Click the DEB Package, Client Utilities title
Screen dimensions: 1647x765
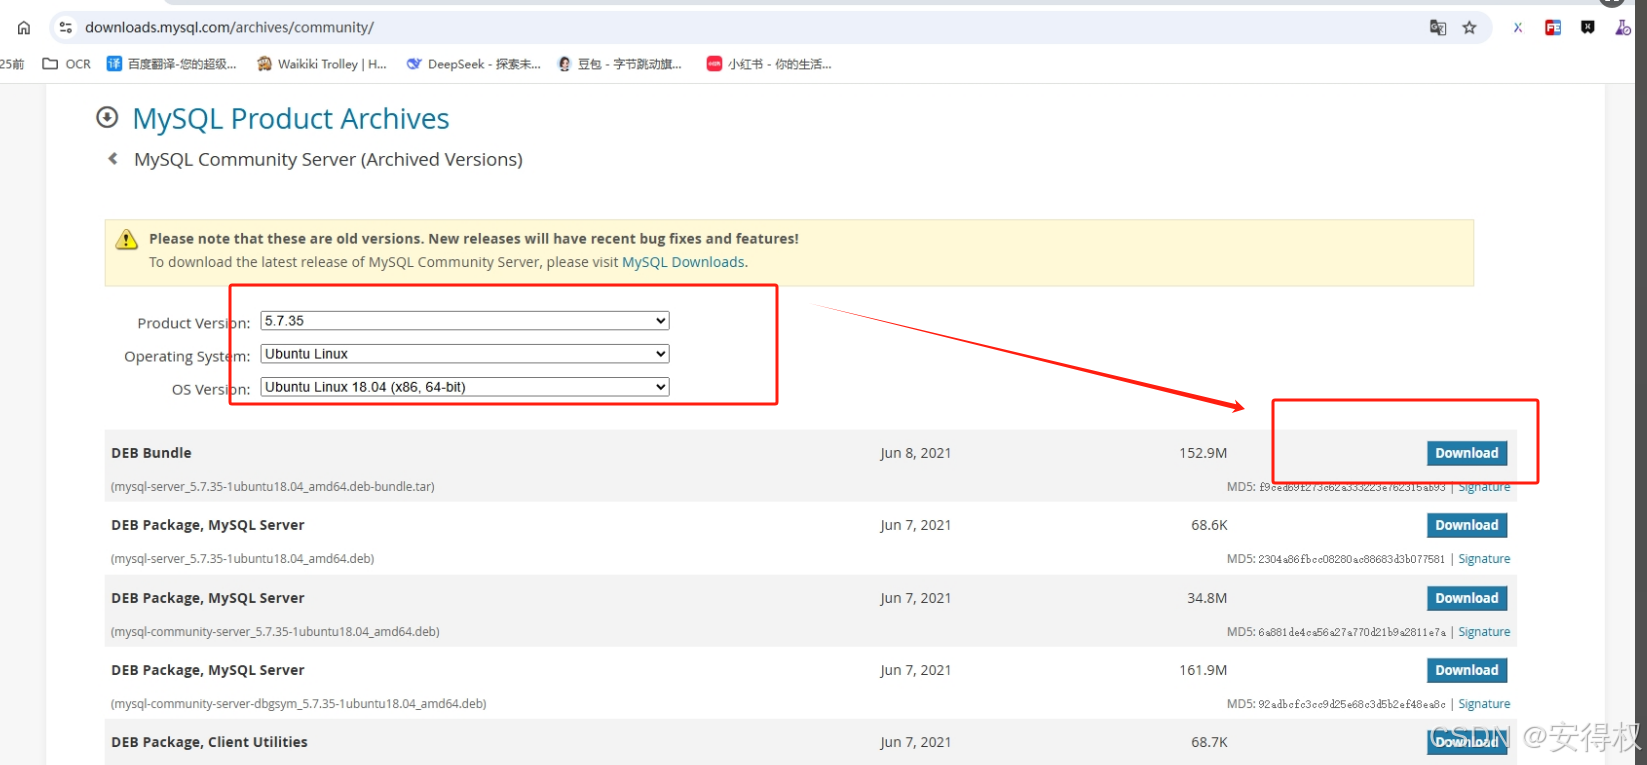(209, 742)
